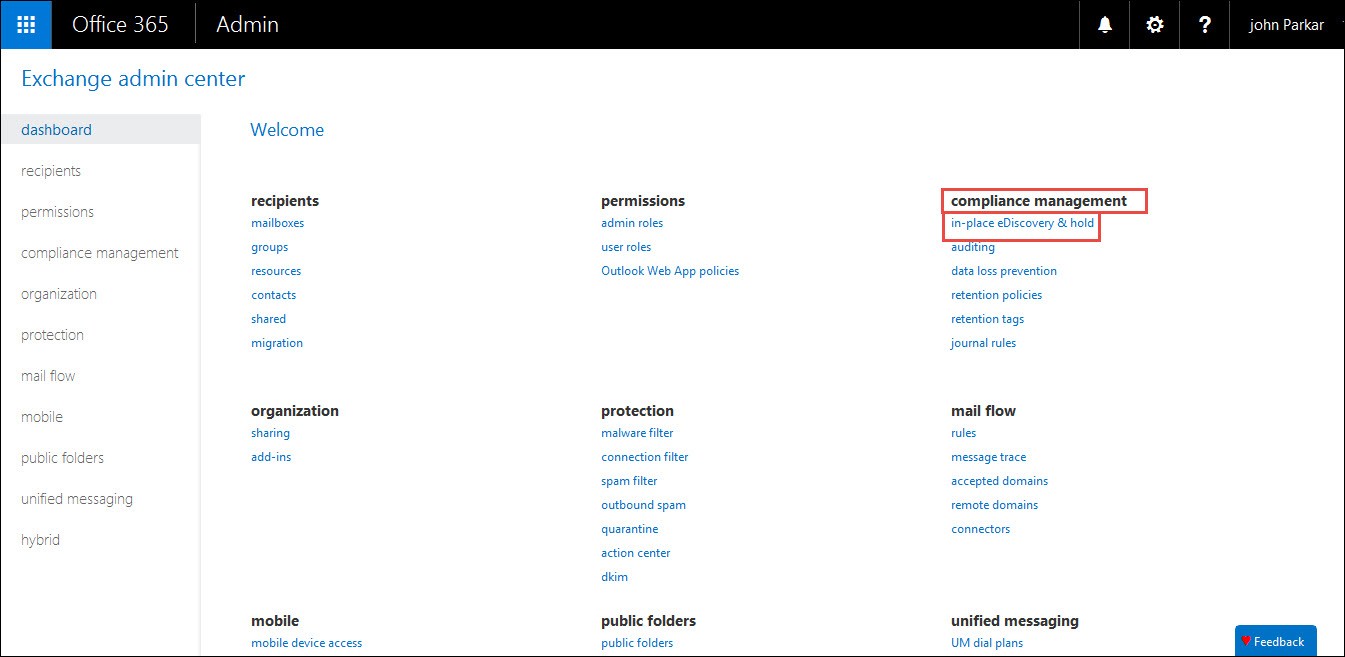Open the Office 365 app launcher
Screen dimensions: 1345x657
pos(25,24)
